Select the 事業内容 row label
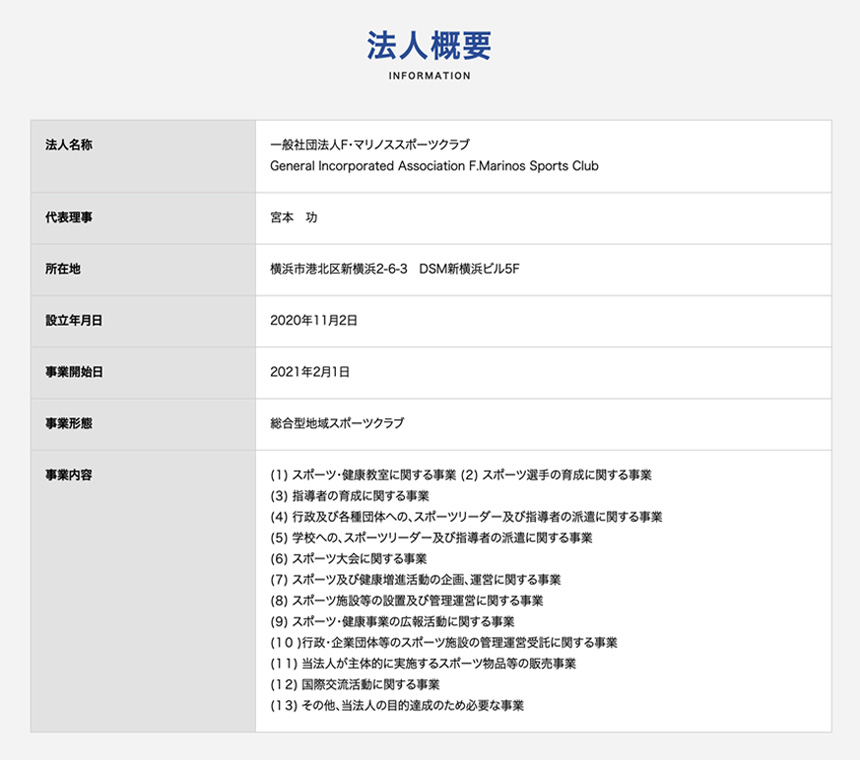This screenshot has height=760, width=860. [69, 475]
